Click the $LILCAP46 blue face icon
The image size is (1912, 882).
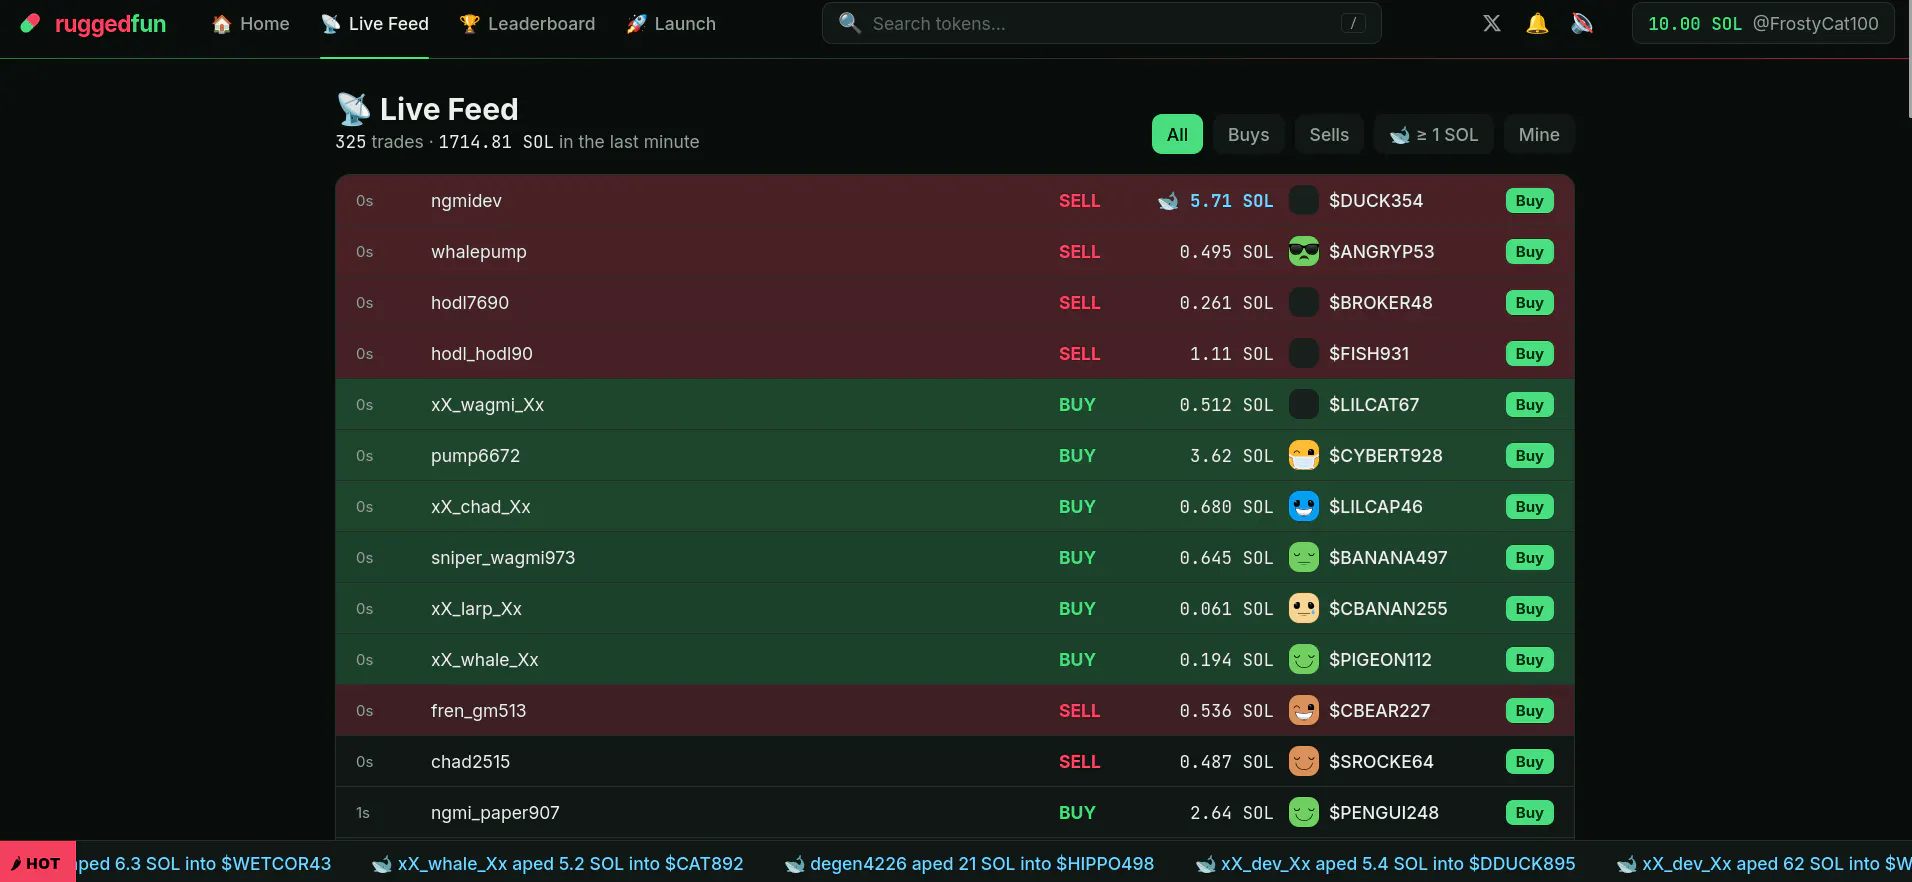[1304, 507]
